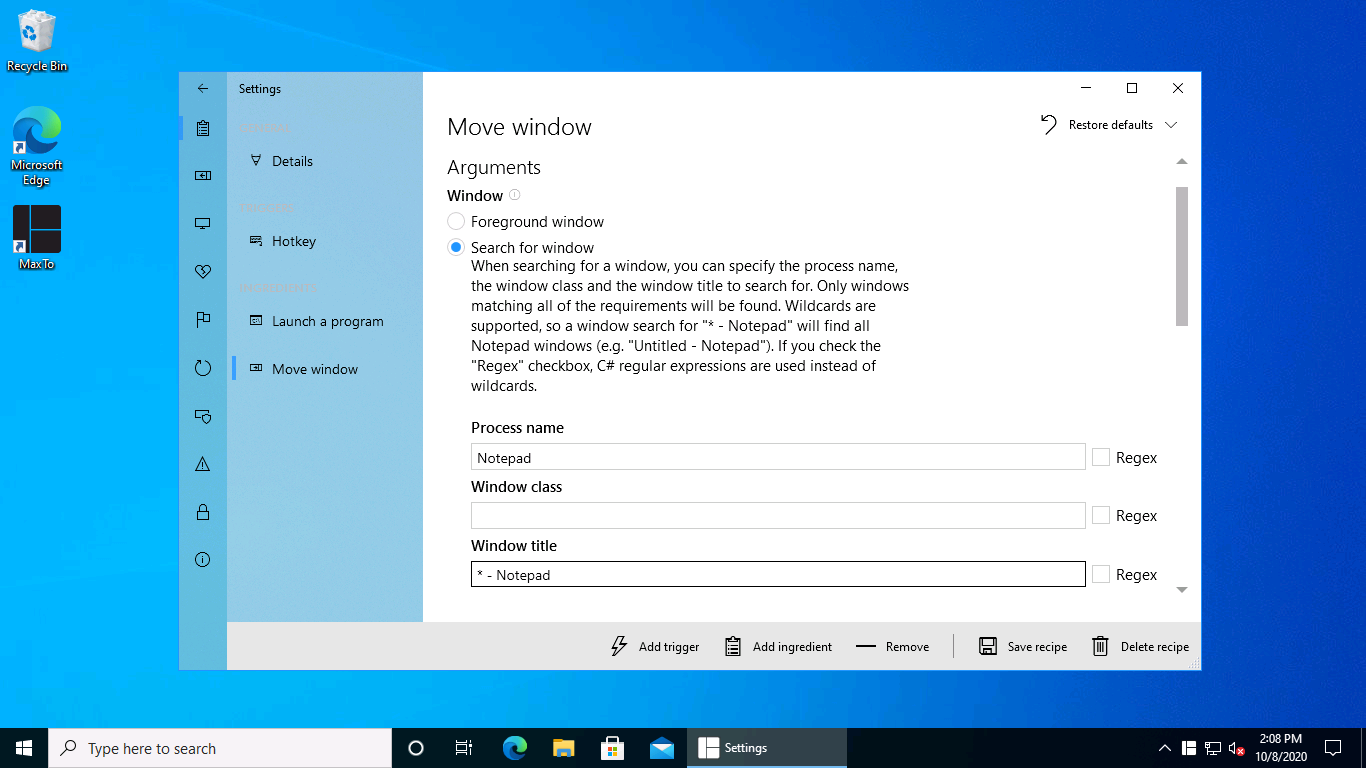Screen dimensions: 1366x768
Task: Open the warning triangle sidebar icon
Action: [x=203, y=464]
